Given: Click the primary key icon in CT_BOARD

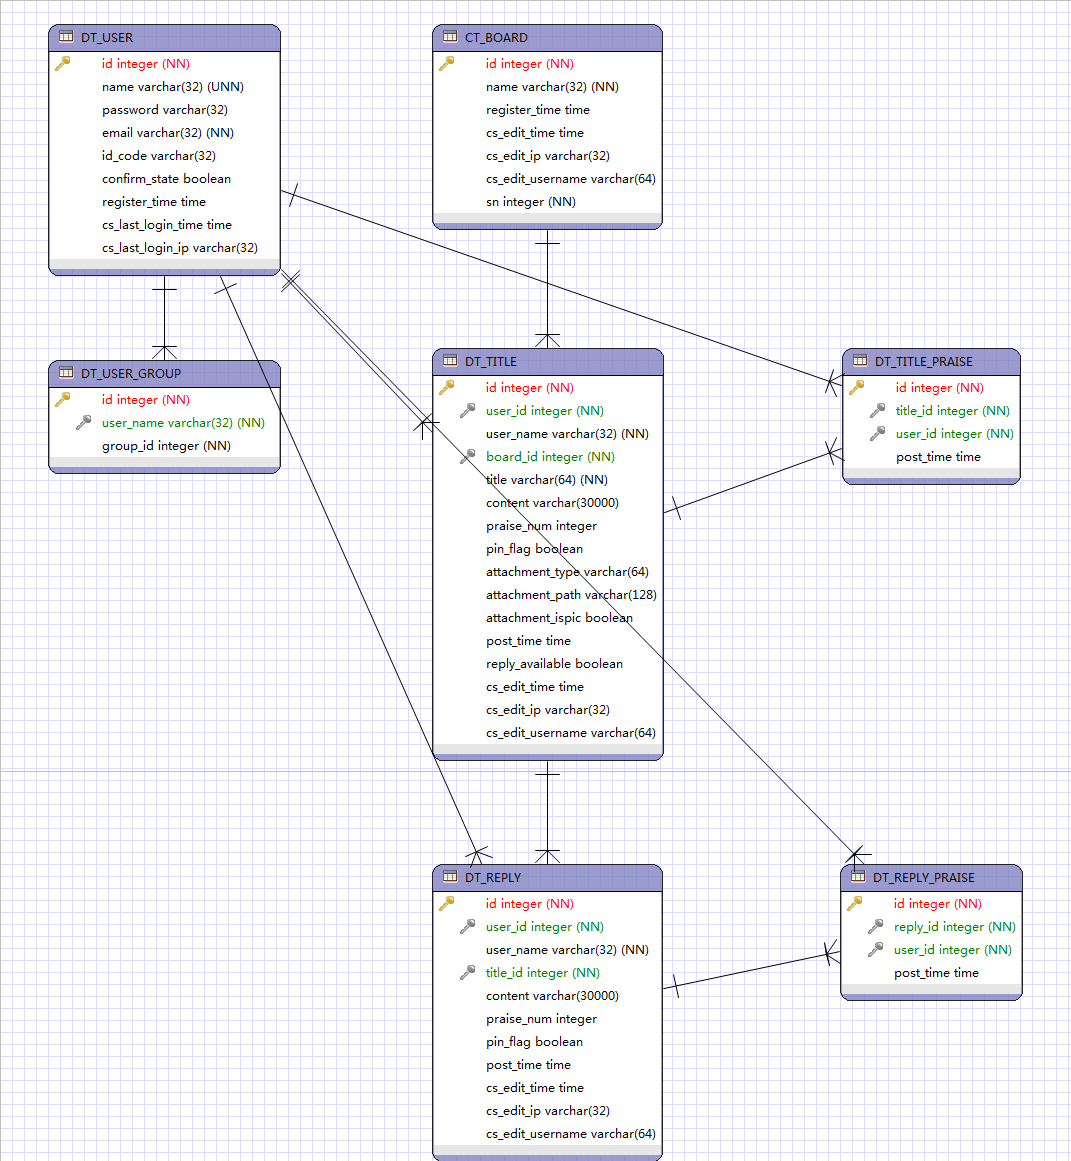Looking at the screenshot, I should tap(447, 64).
